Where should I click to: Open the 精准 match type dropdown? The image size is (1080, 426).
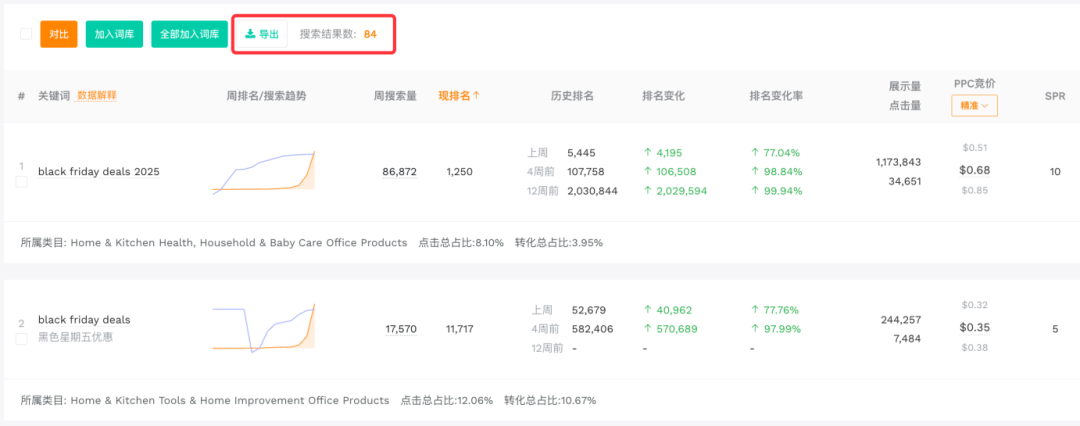click(973, 105)
